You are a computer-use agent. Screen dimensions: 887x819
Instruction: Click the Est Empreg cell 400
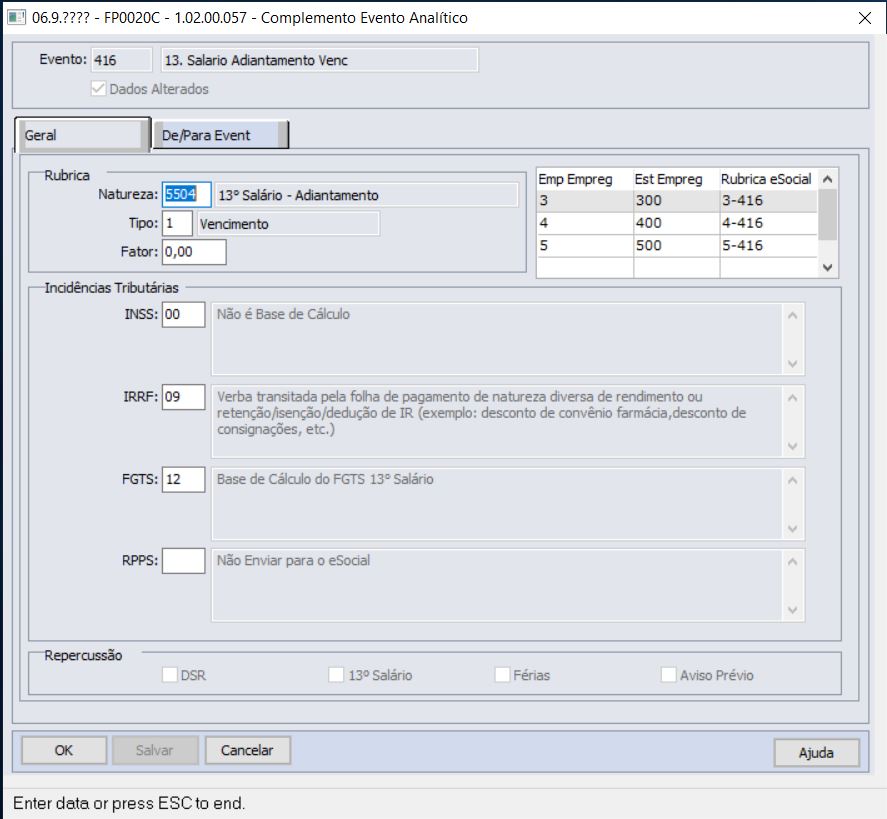676,223
